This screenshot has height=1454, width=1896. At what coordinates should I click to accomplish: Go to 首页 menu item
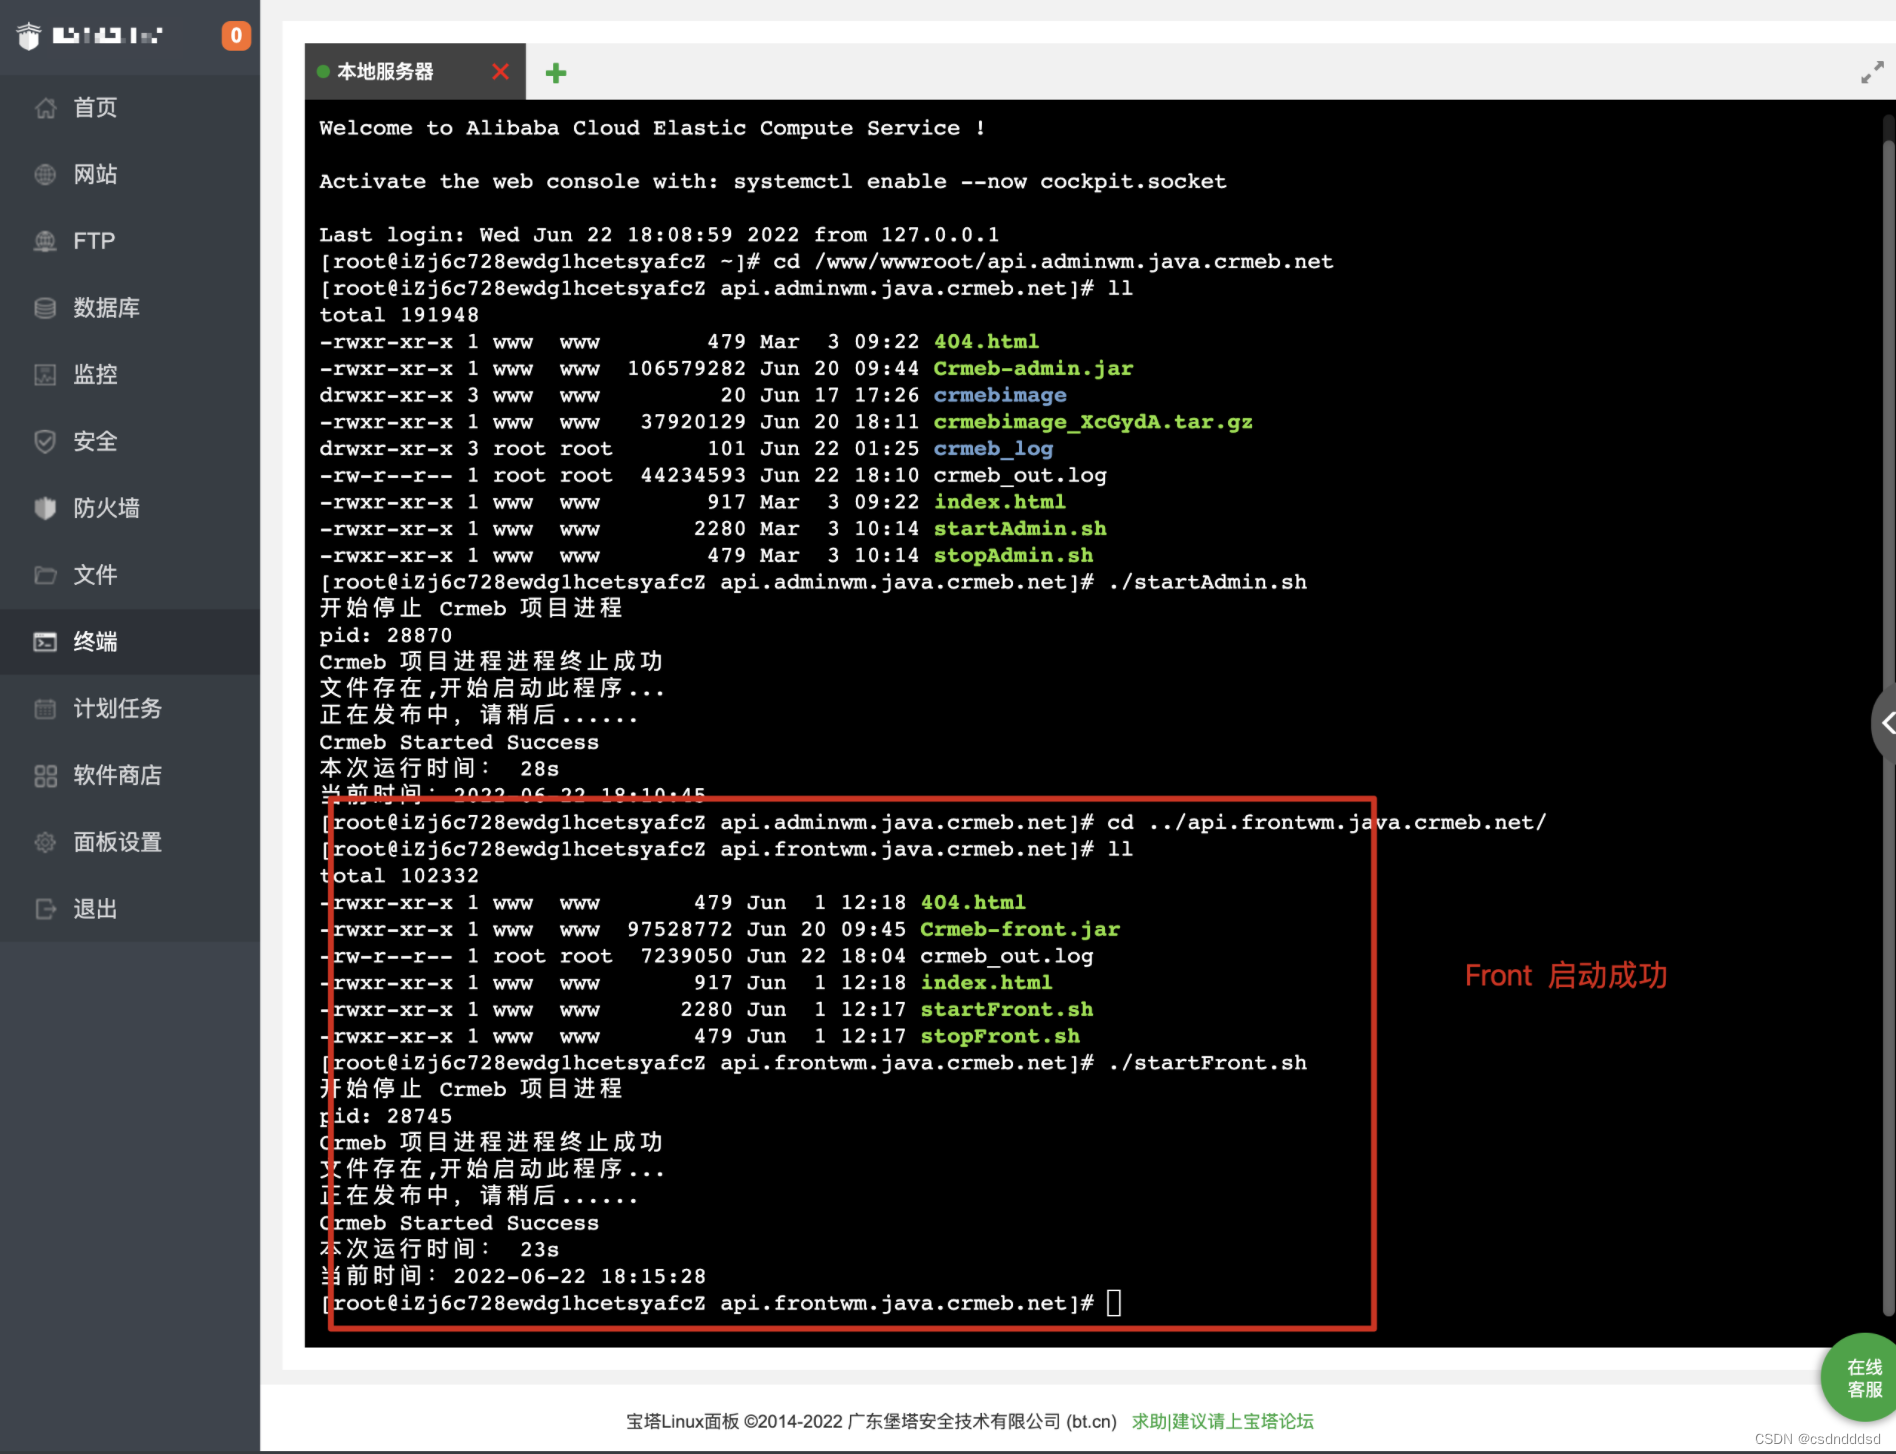(130, 108)
